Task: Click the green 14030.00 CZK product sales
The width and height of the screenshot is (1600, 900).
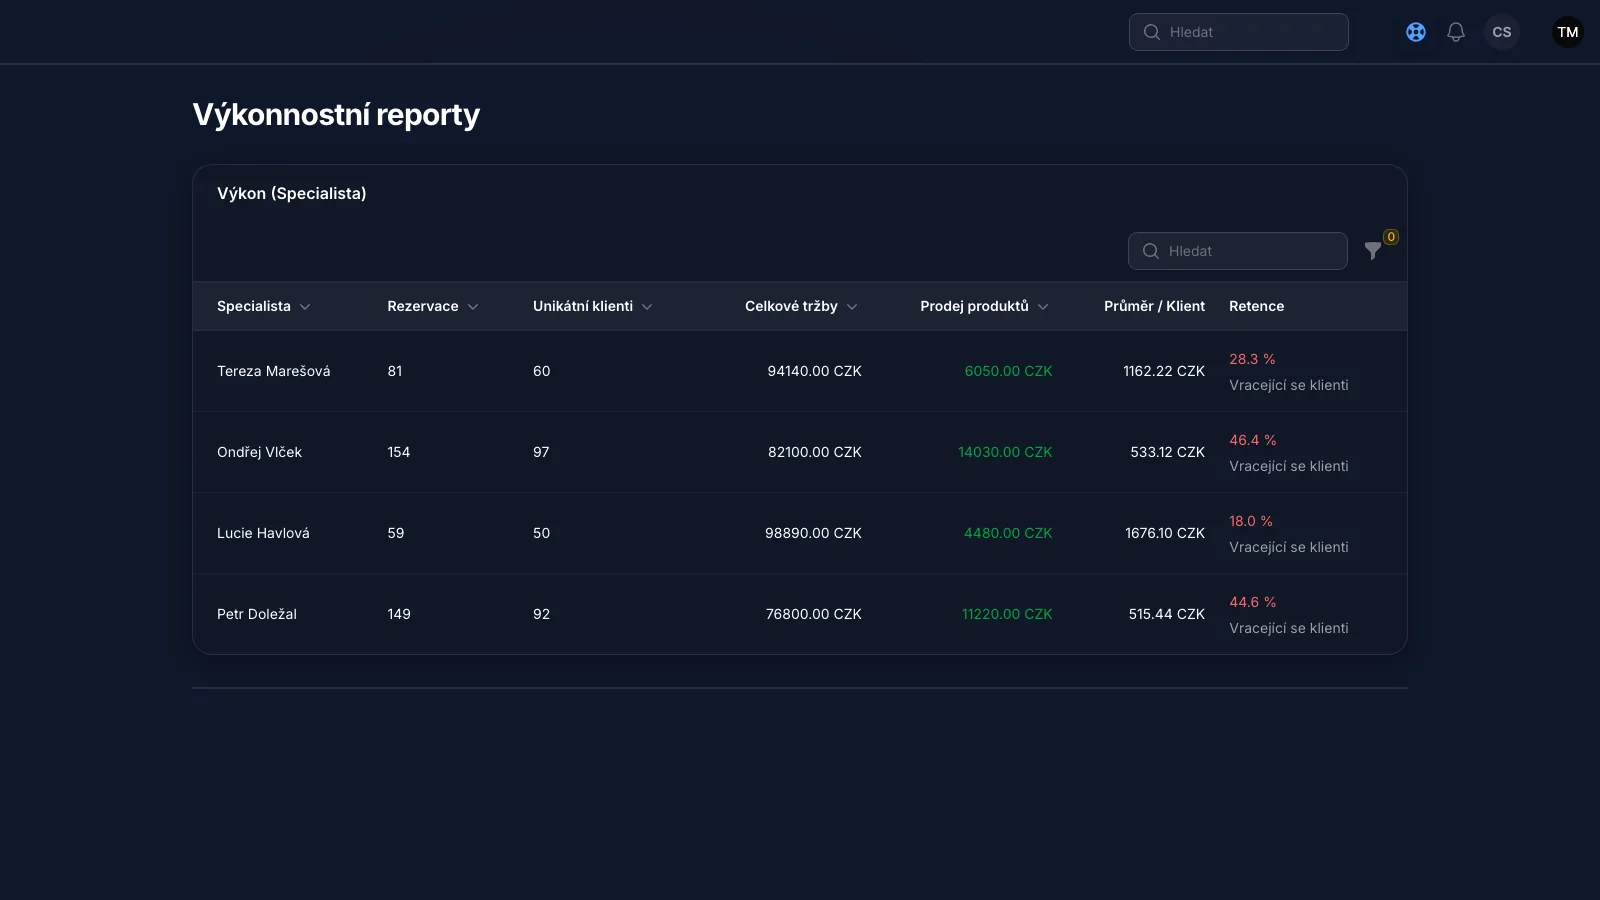Action: coord(1005,452)
